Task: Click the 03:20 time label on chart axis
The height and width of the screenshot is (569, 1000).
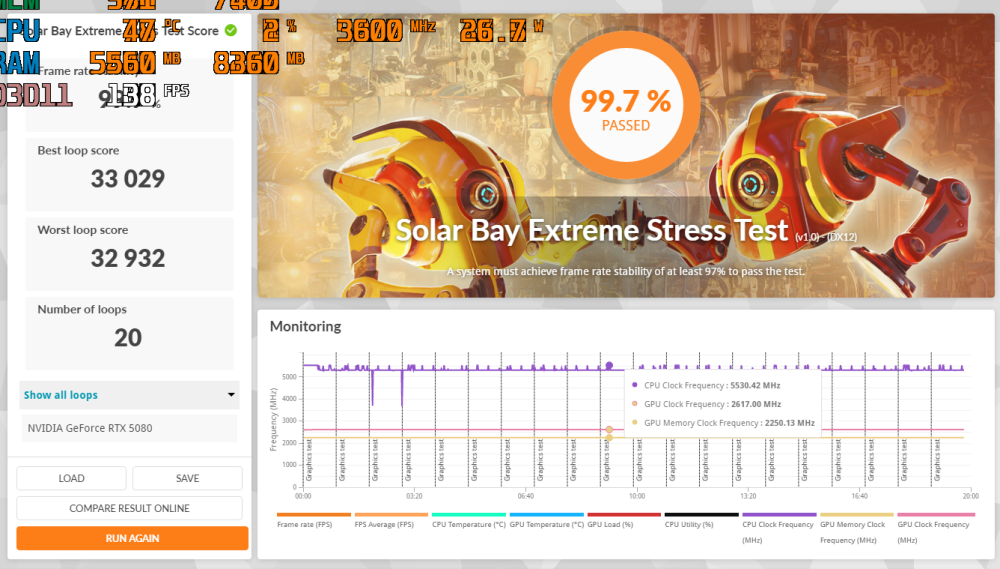Action: [x=414, y=496]
